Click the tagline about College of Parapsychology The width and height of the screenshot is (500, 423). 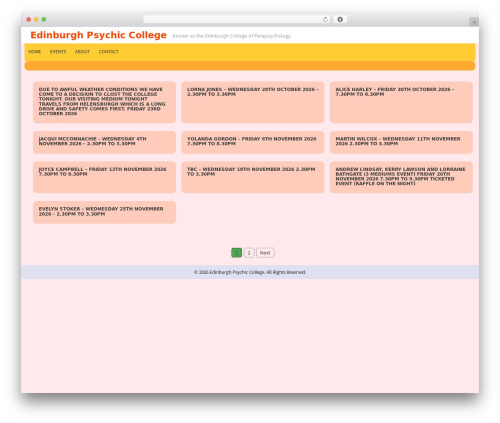pyautogui.click(x=232, y=36)
